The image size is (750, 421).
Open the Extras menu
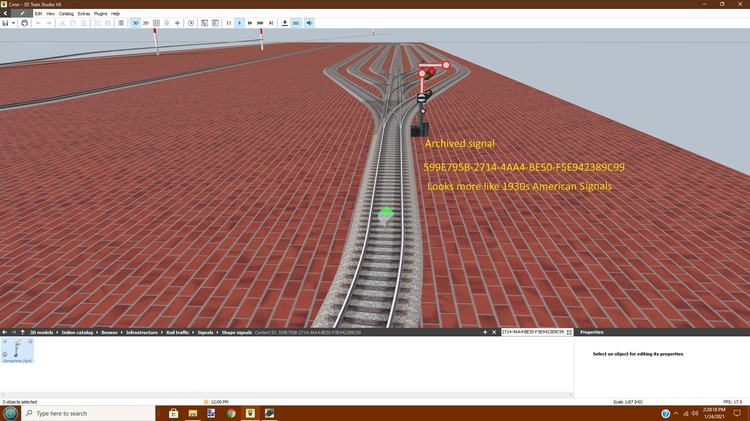point(84,13)
